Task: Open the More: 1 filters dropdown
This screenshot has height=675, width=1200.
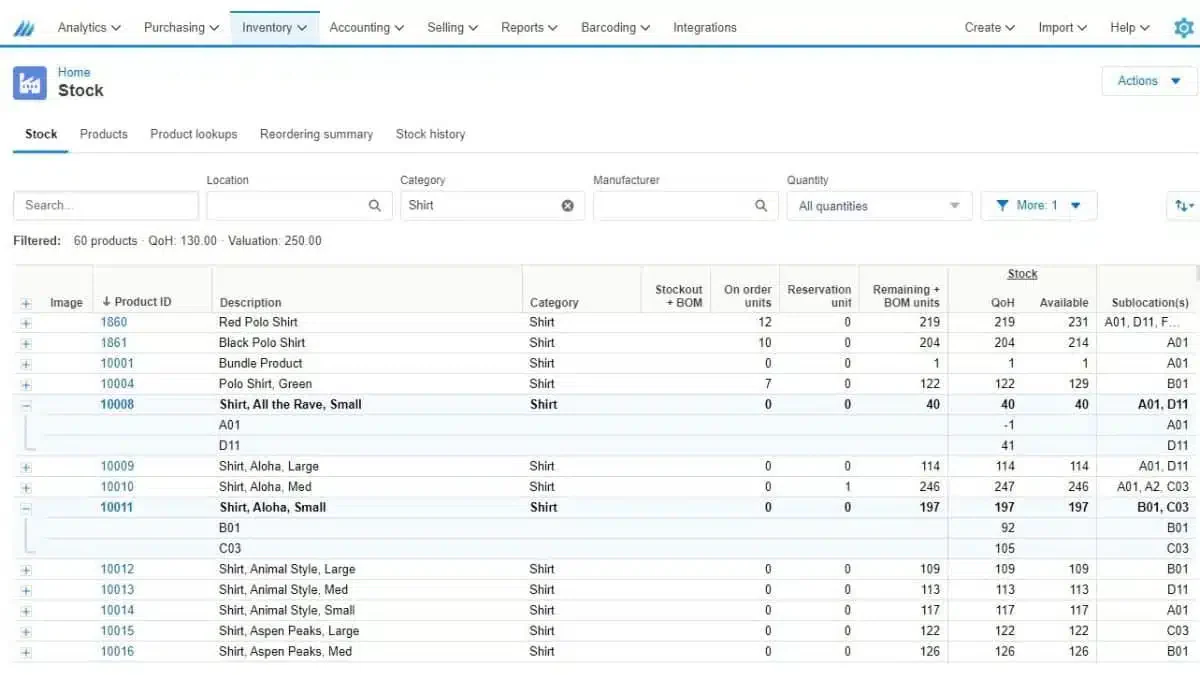Action: pyautogui.click(x=1039, y=206)
